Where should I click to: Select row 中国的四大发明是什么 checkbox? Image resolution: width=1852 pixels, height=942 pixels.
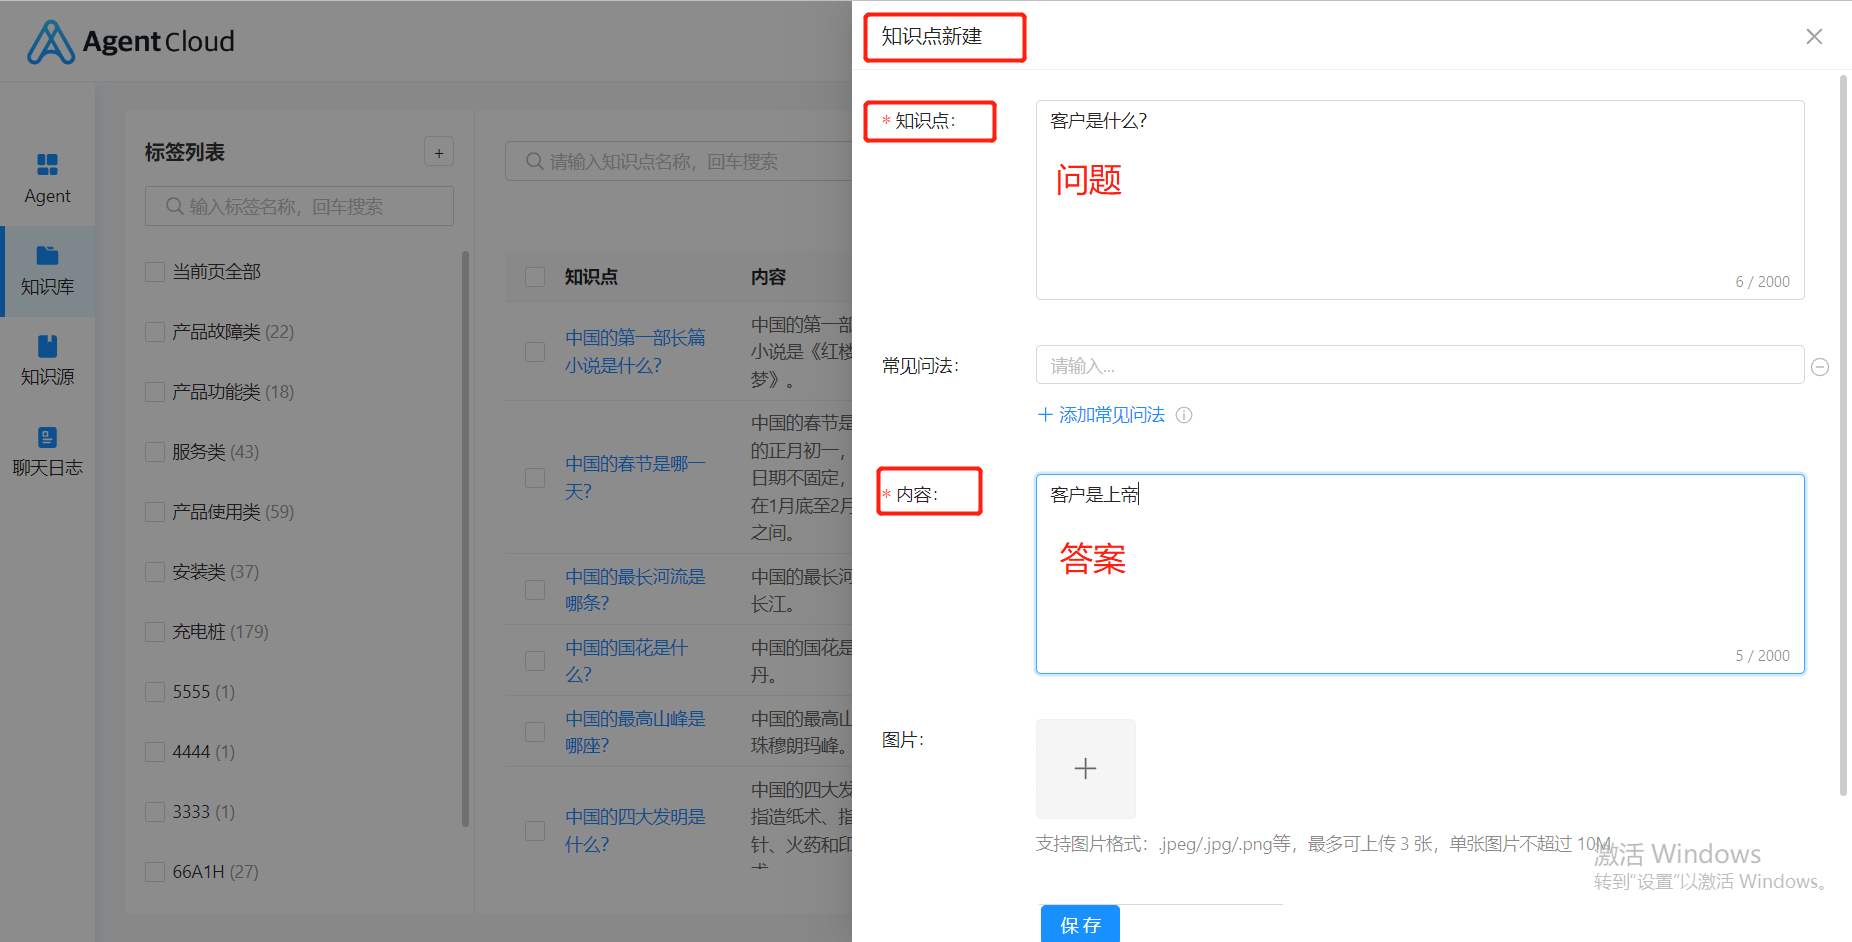pos(535,831)
